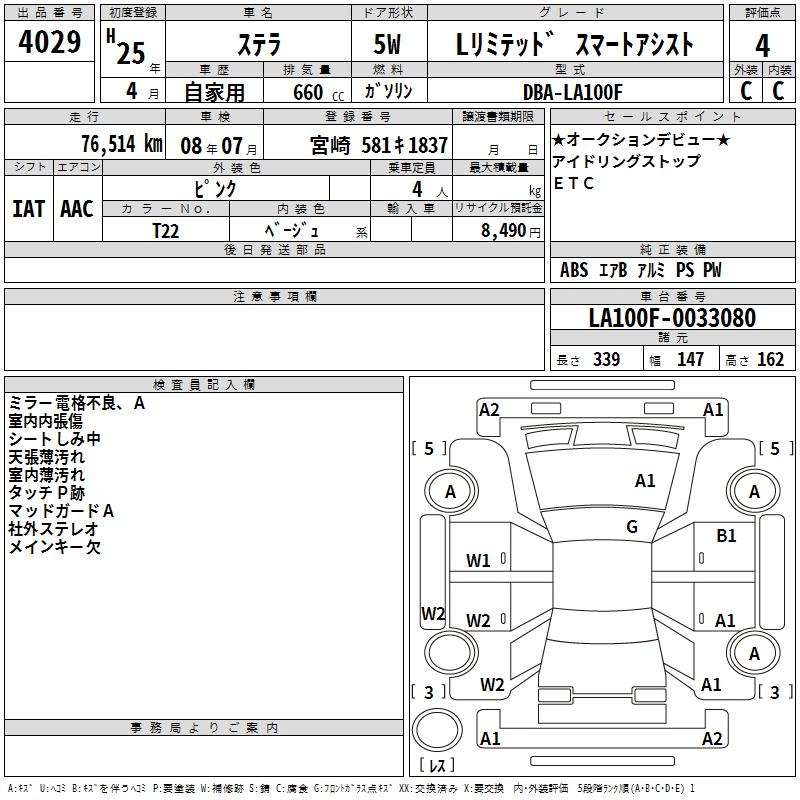Screen dimensions: 800x800
Task: Click the inspector note タッチP跡
Action: pyautogui.click(x=46, y=492)
